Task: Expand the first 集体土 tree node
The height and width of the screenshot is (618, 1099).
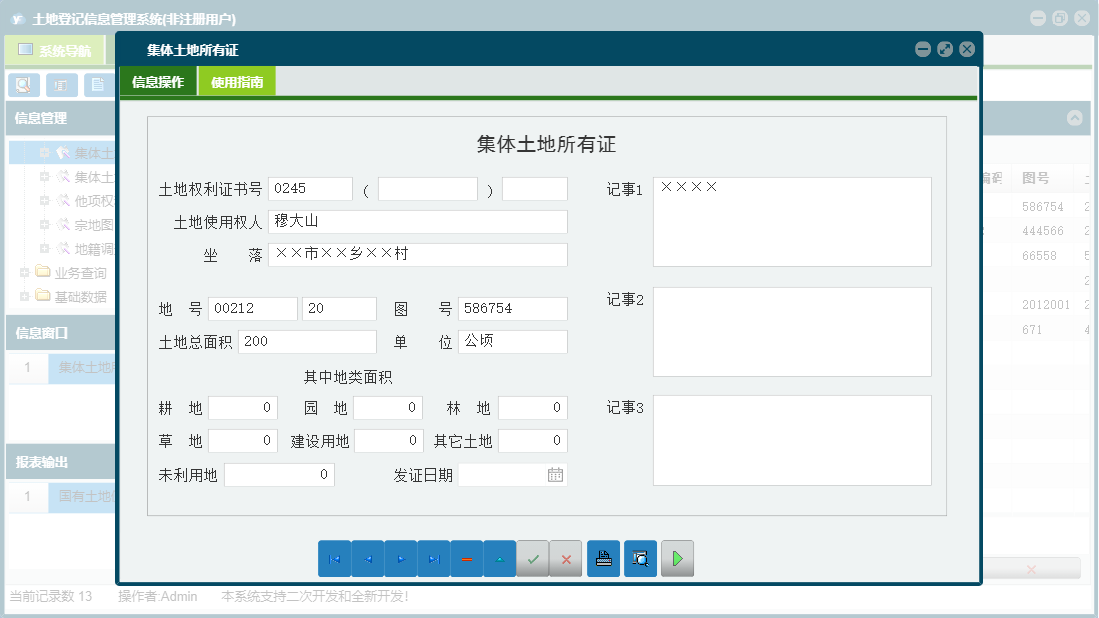Action: click(44, 153)
